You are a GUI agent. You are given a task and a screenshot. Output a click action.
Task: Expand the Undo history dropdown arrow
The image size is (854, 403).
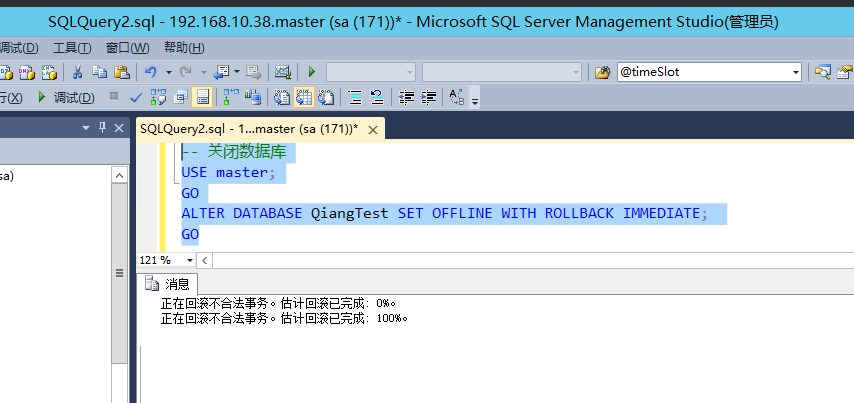pyautogui.click(x=169, y=72)
